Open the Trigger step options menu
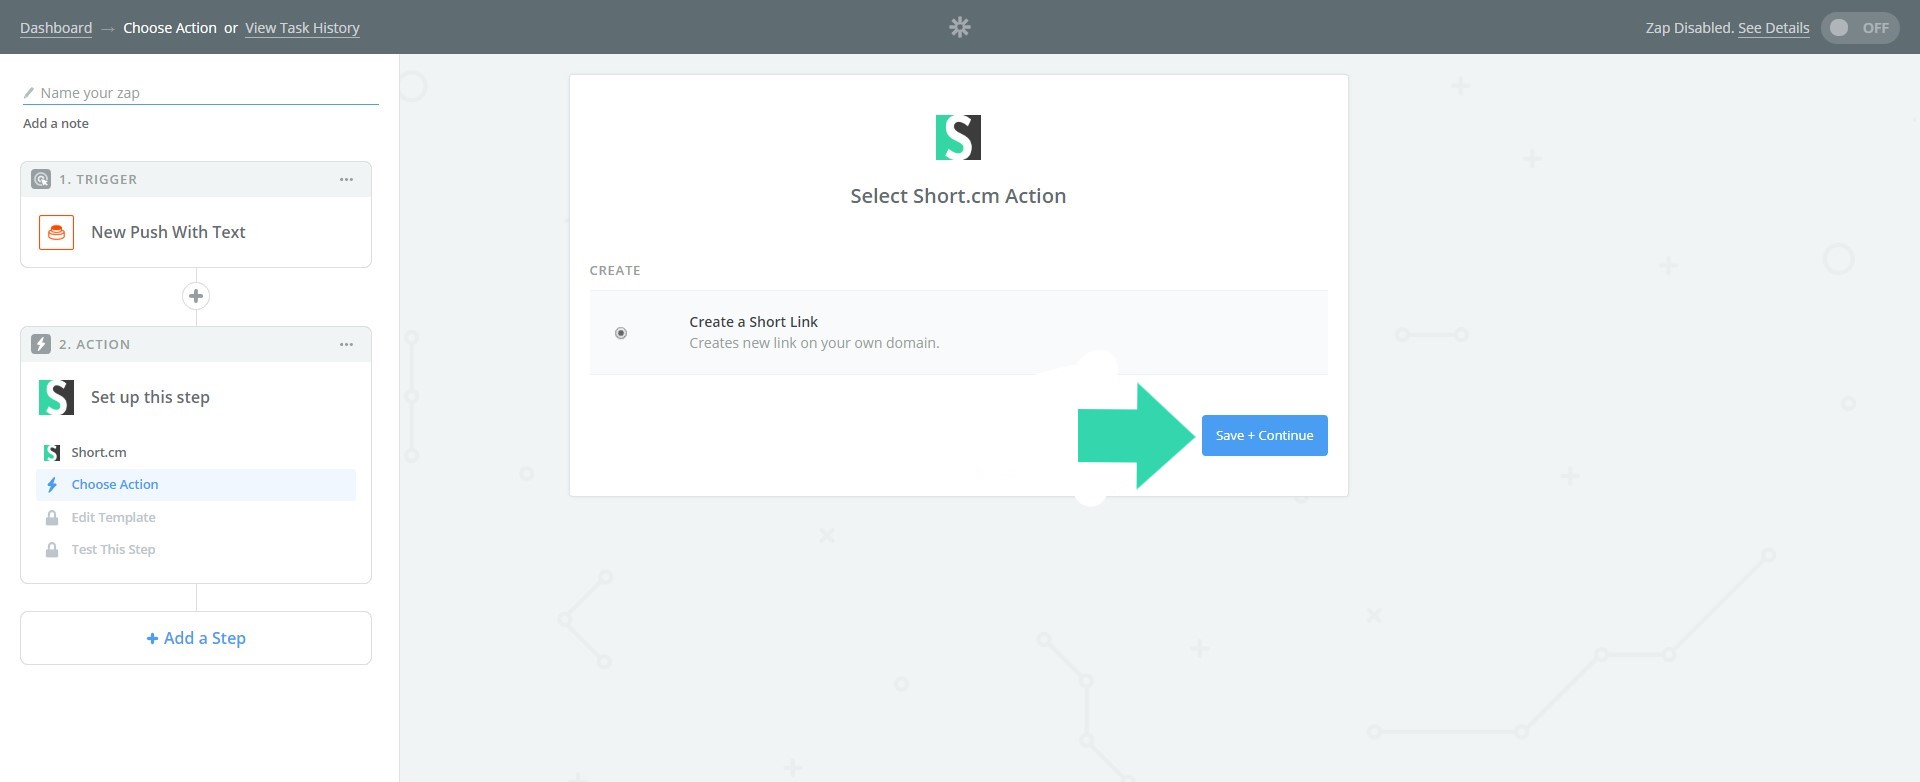 click(x=346, y=179)
